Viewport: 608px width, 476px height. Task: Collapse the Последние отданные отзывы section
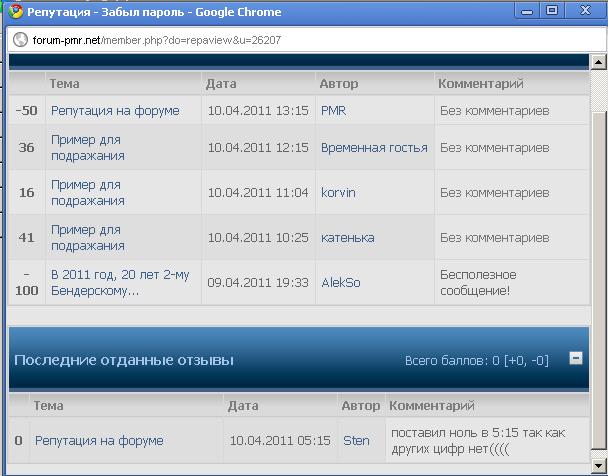click(575, 358)
